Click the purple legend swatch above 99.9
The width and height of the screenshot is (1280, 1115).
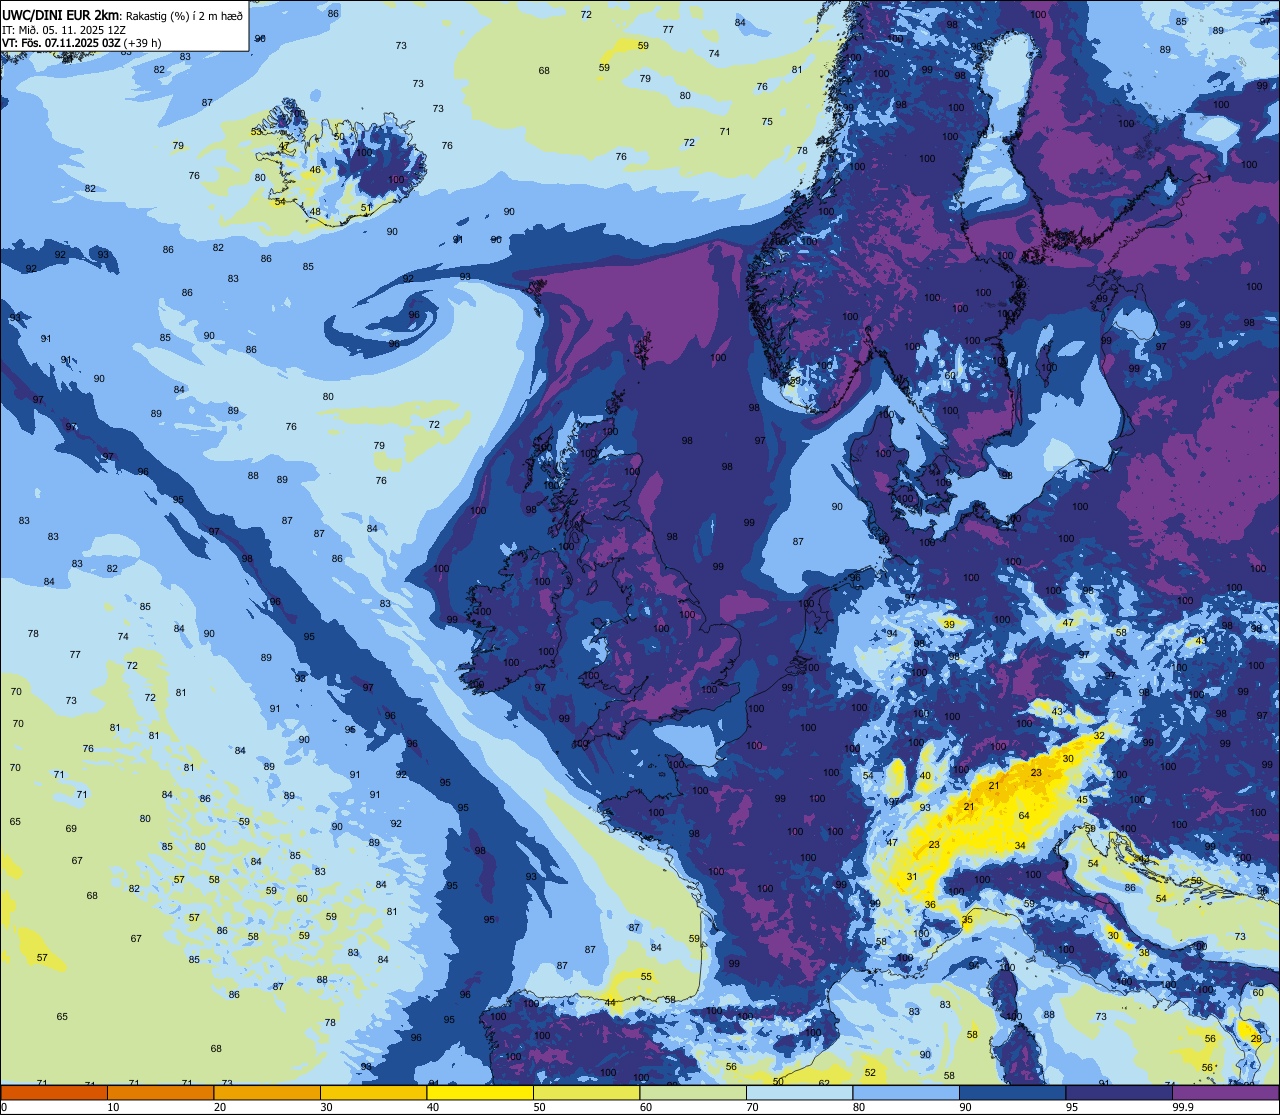coord(1225,1093)
